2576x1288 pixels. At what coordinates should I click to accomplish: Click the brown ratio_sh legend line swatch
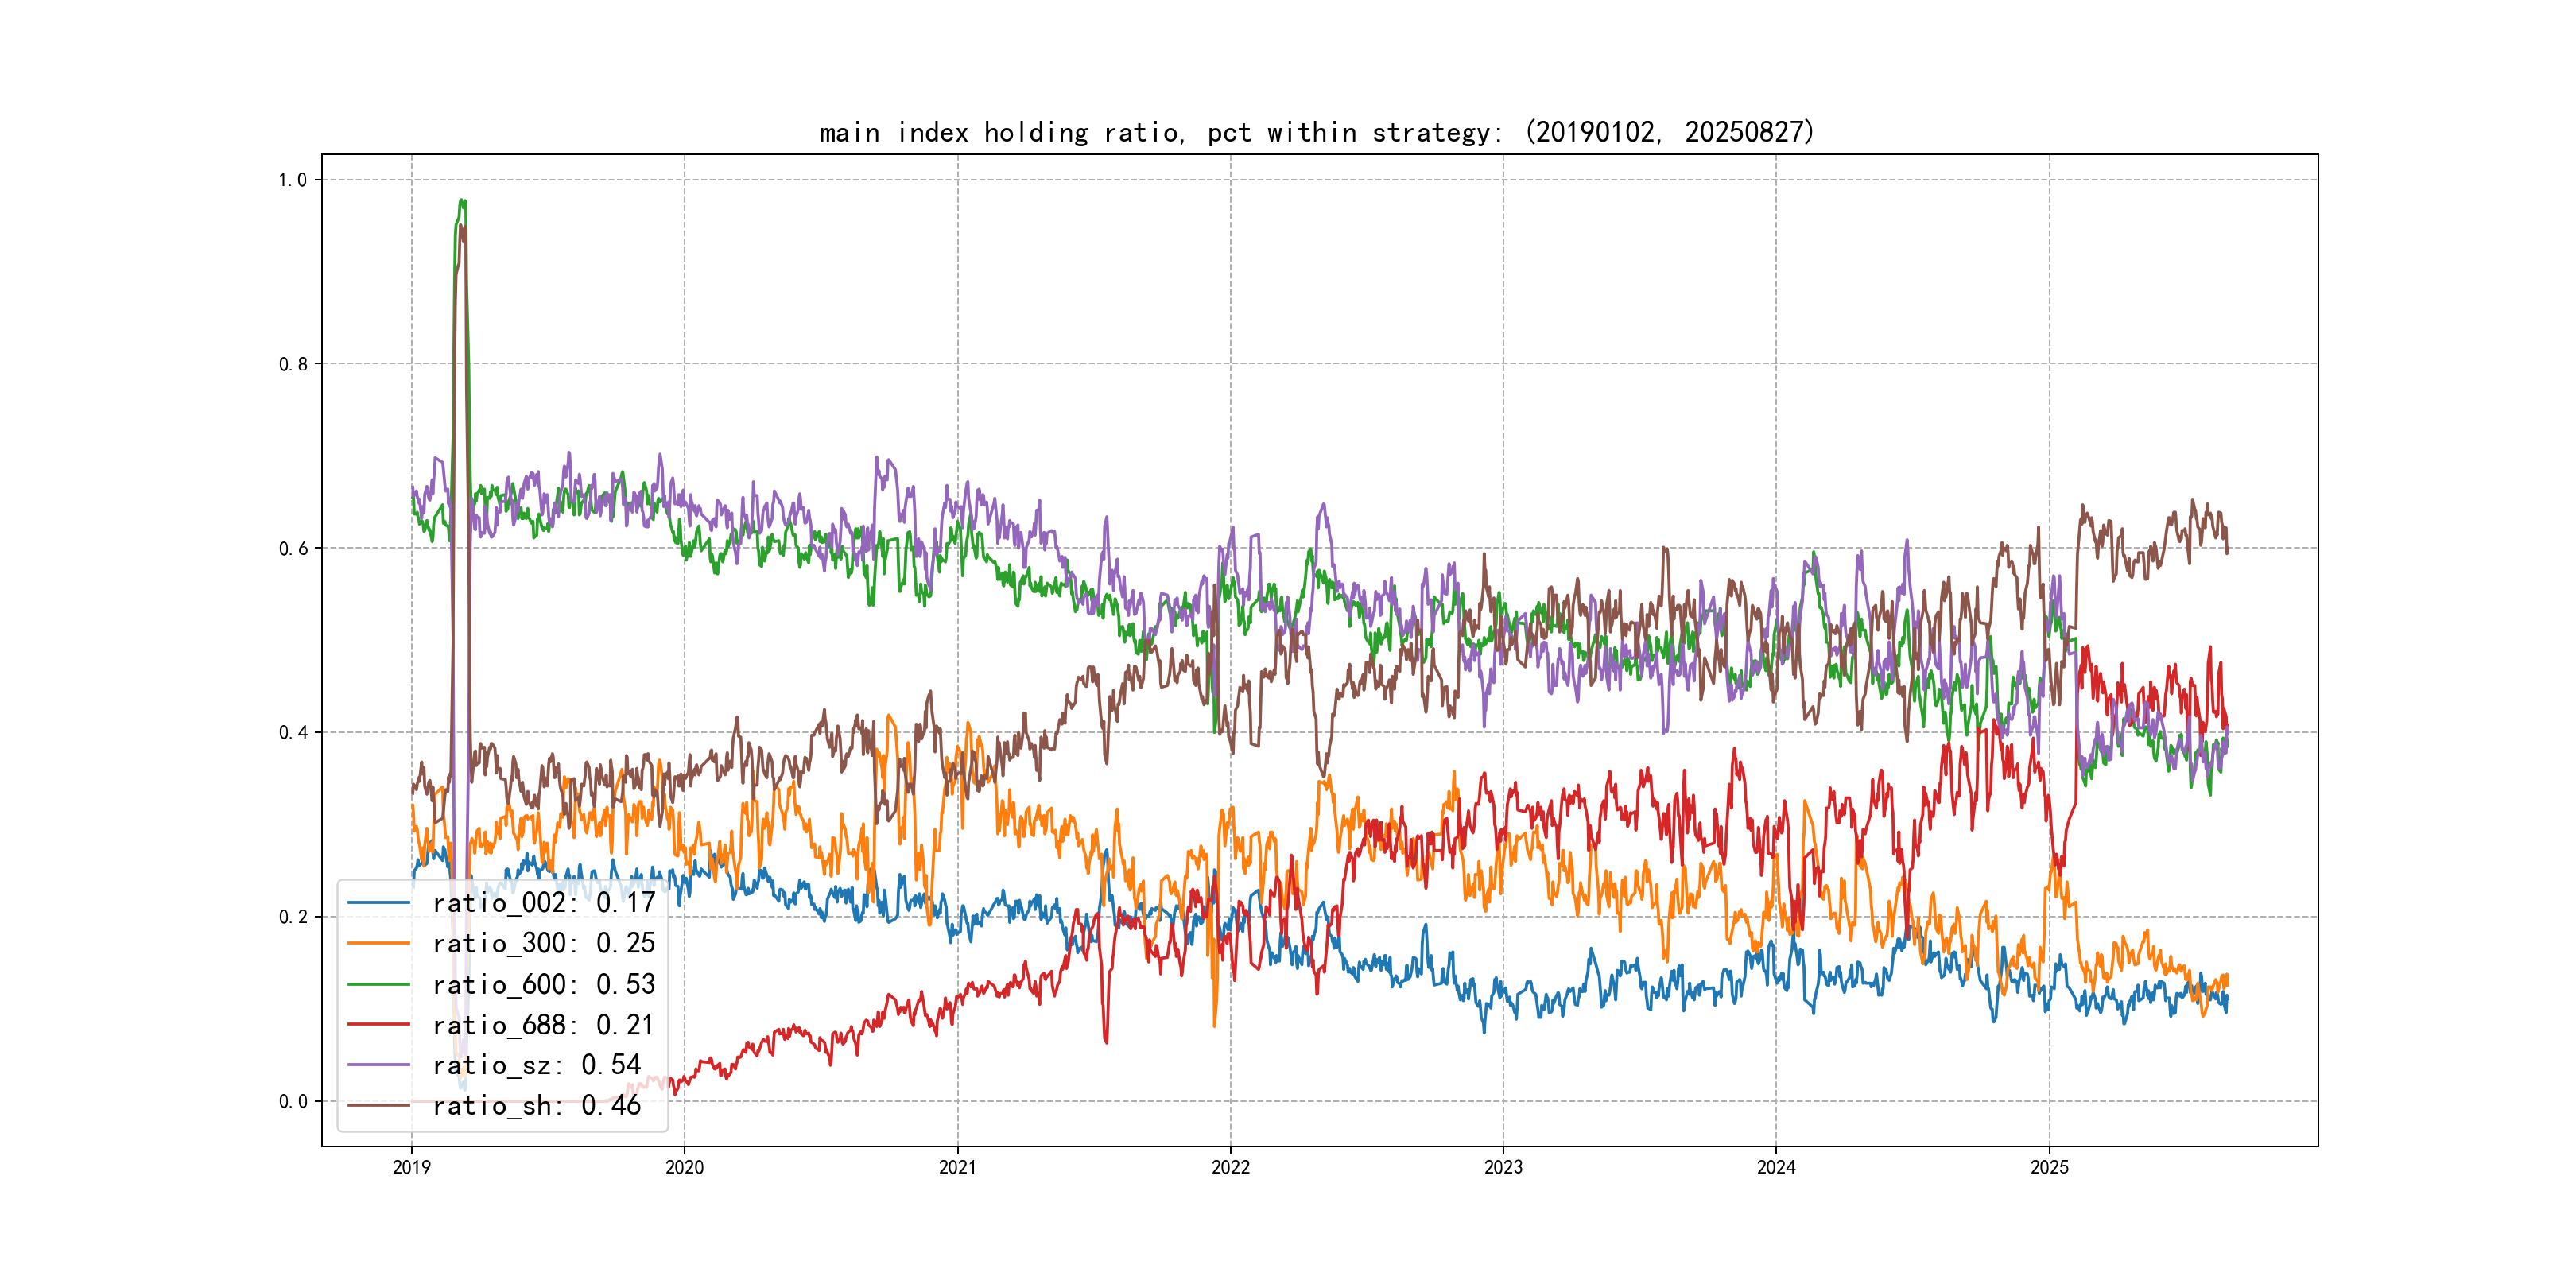378,1106
